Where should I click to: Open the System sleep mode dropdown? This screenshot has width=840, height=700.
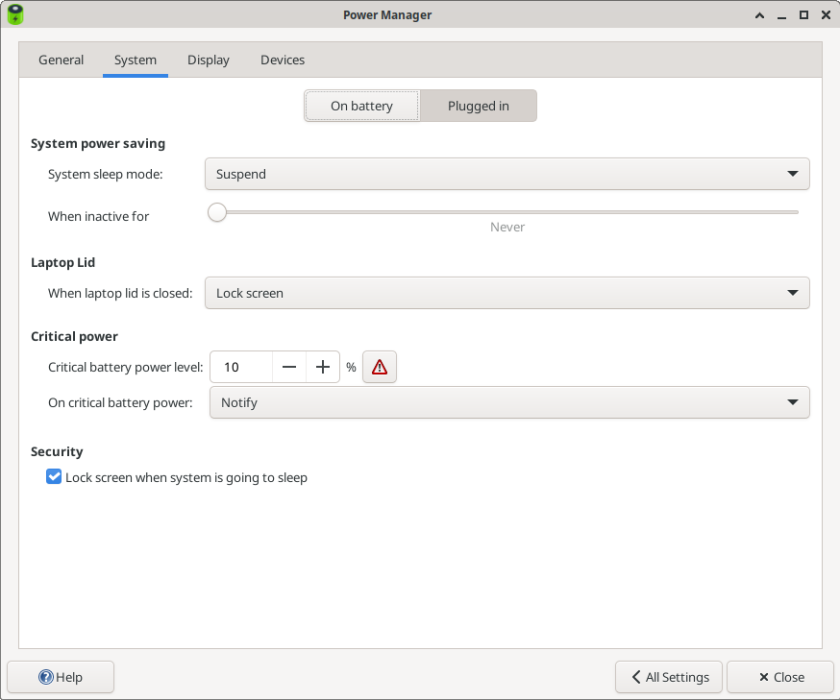(505, 173)
